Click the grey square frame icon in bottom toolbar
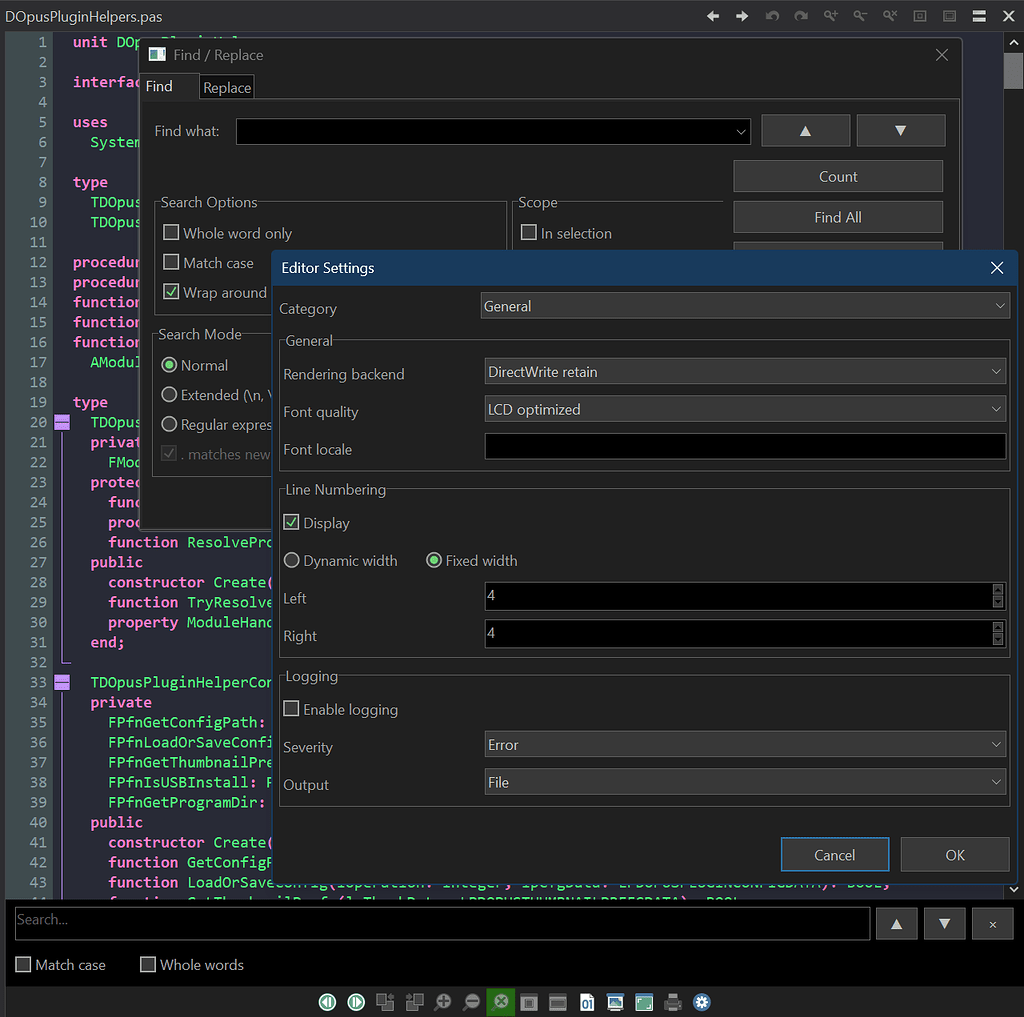 [x=529, y=1001]
